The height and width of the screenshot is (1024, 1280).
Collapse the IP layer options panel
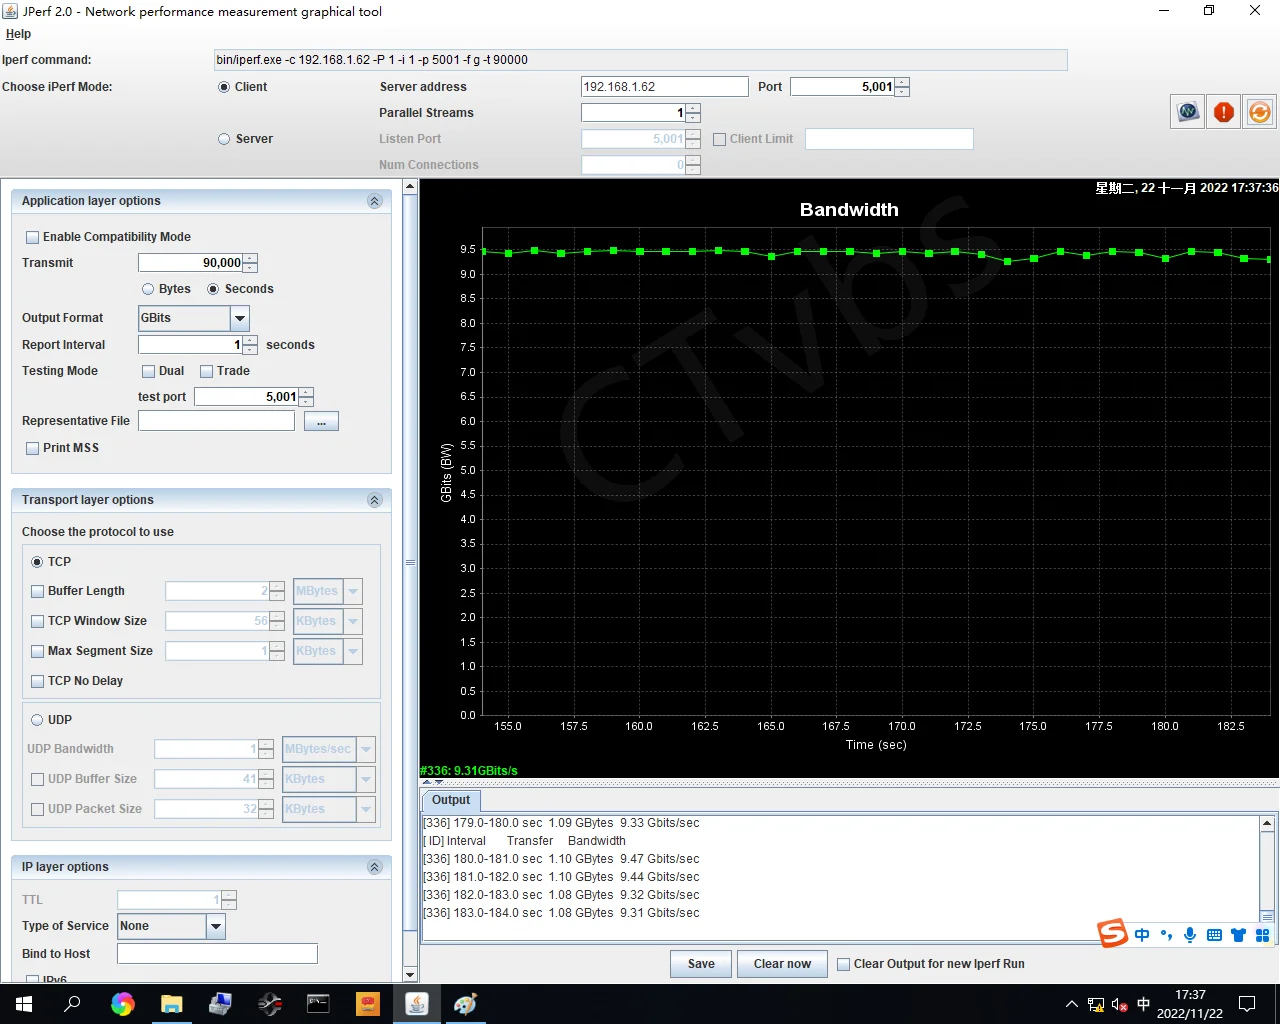coord(375,867)
